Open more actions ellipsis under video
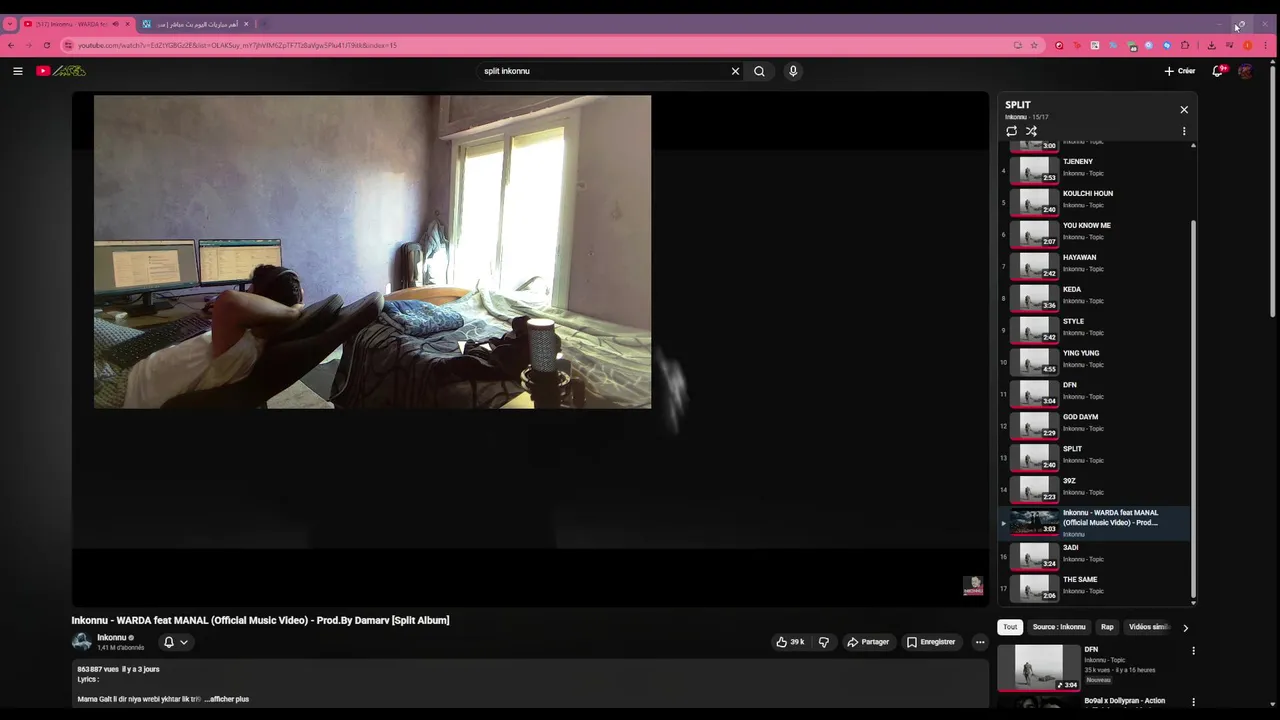Image resolution: width=1280 pixels, height=720 pixels. (980, 642)
